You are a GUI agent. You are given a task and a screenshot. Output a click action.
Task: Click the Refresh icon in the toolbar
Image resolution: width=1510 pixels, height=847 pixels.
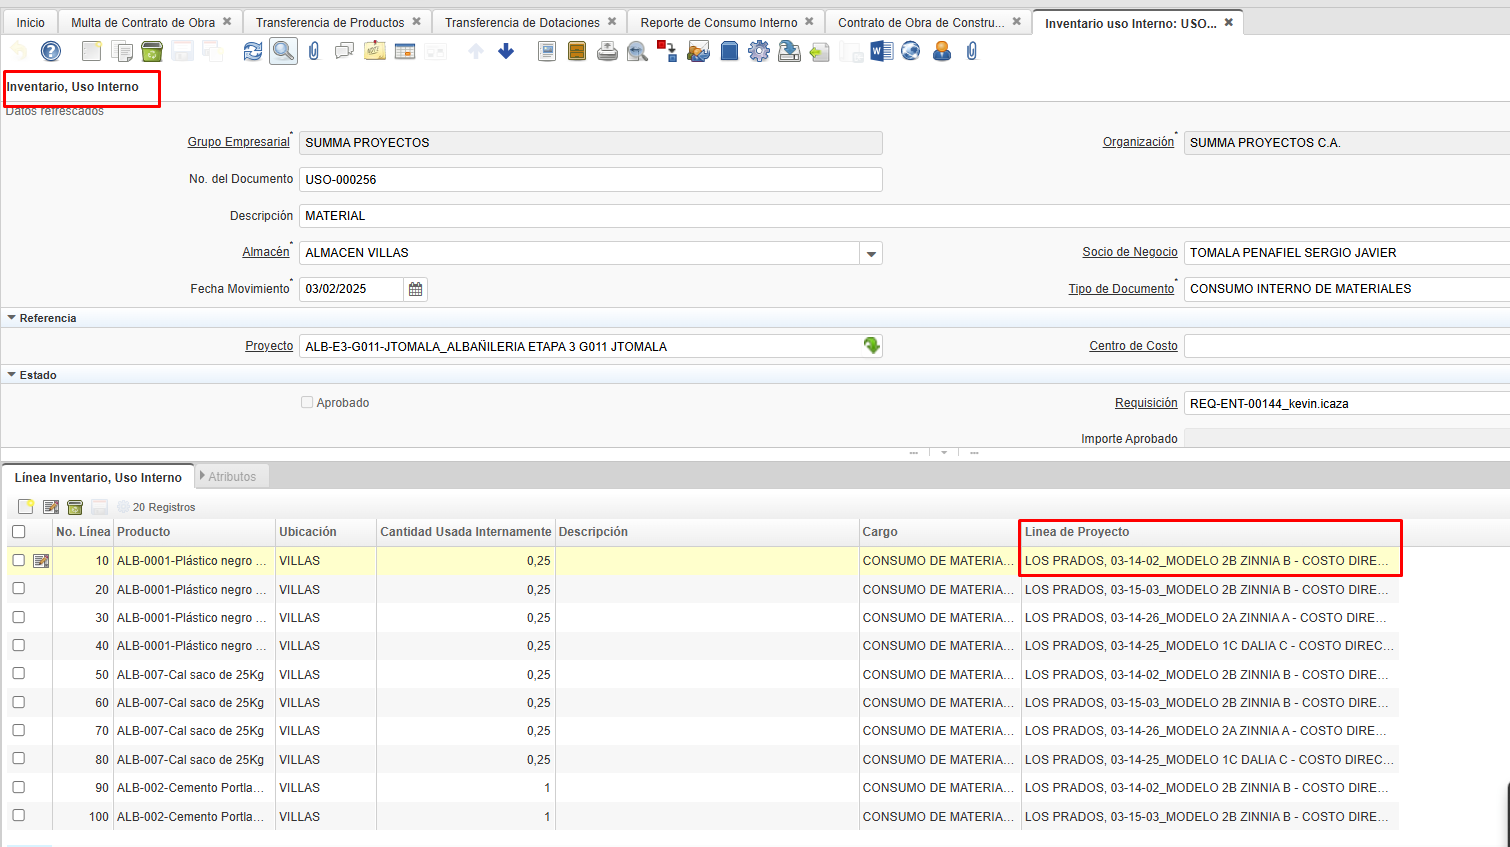(x=253, y=51)
